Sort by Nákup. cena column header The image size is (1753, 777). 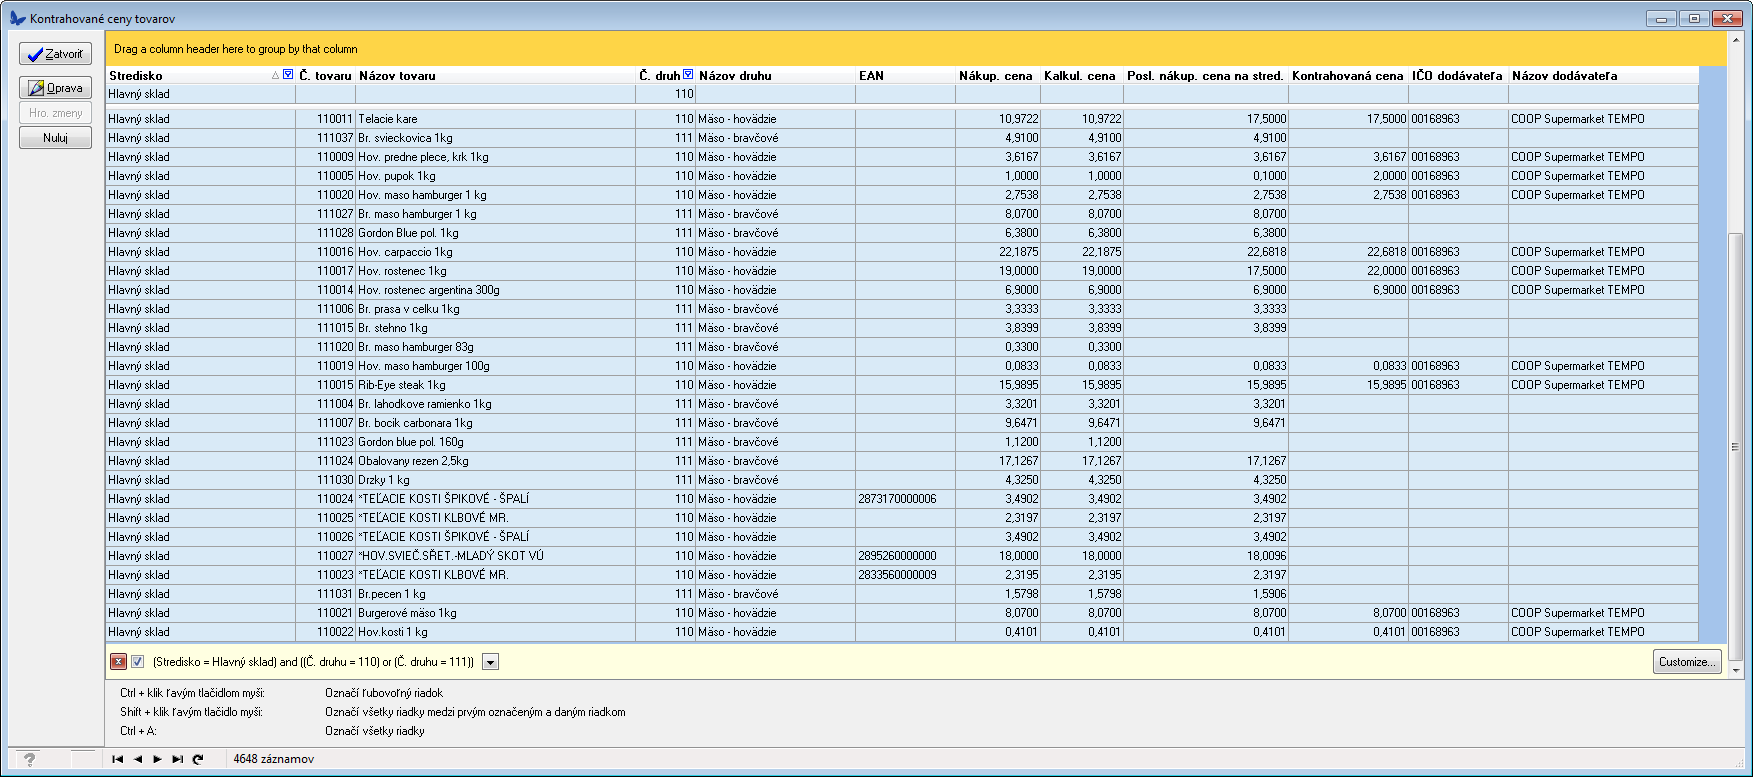997,76
